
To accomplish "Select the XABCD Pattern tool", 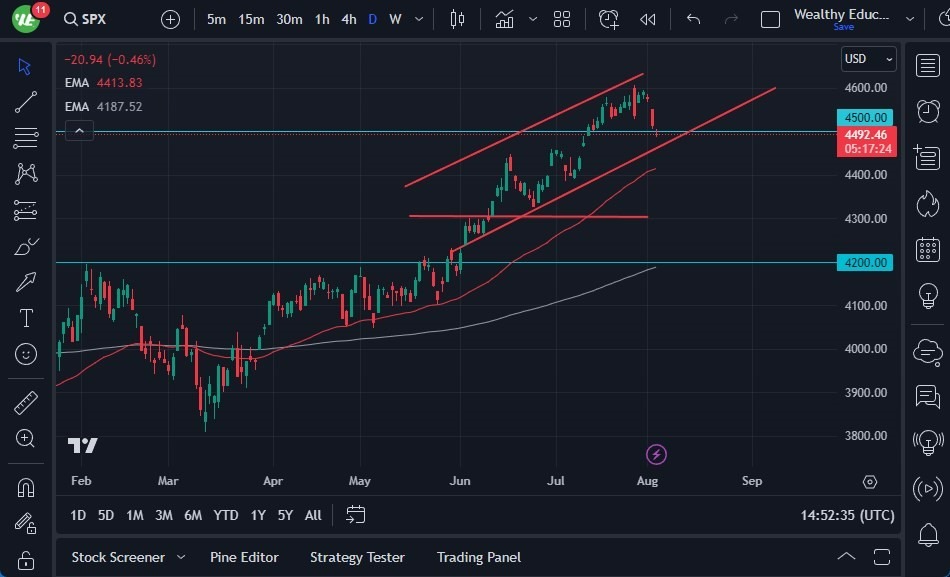I will pos(25,174).
